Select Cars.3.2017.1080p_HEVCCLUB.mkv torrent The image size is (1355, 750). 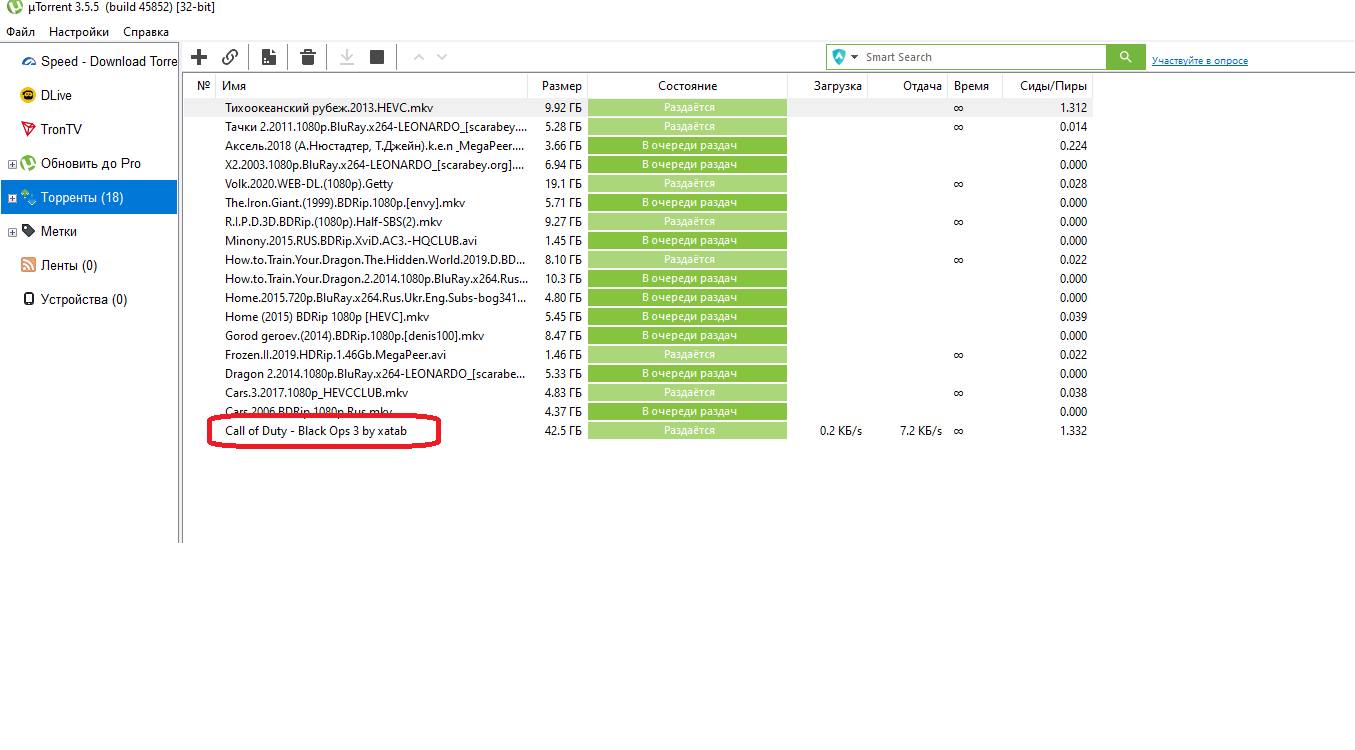(316, 392)
